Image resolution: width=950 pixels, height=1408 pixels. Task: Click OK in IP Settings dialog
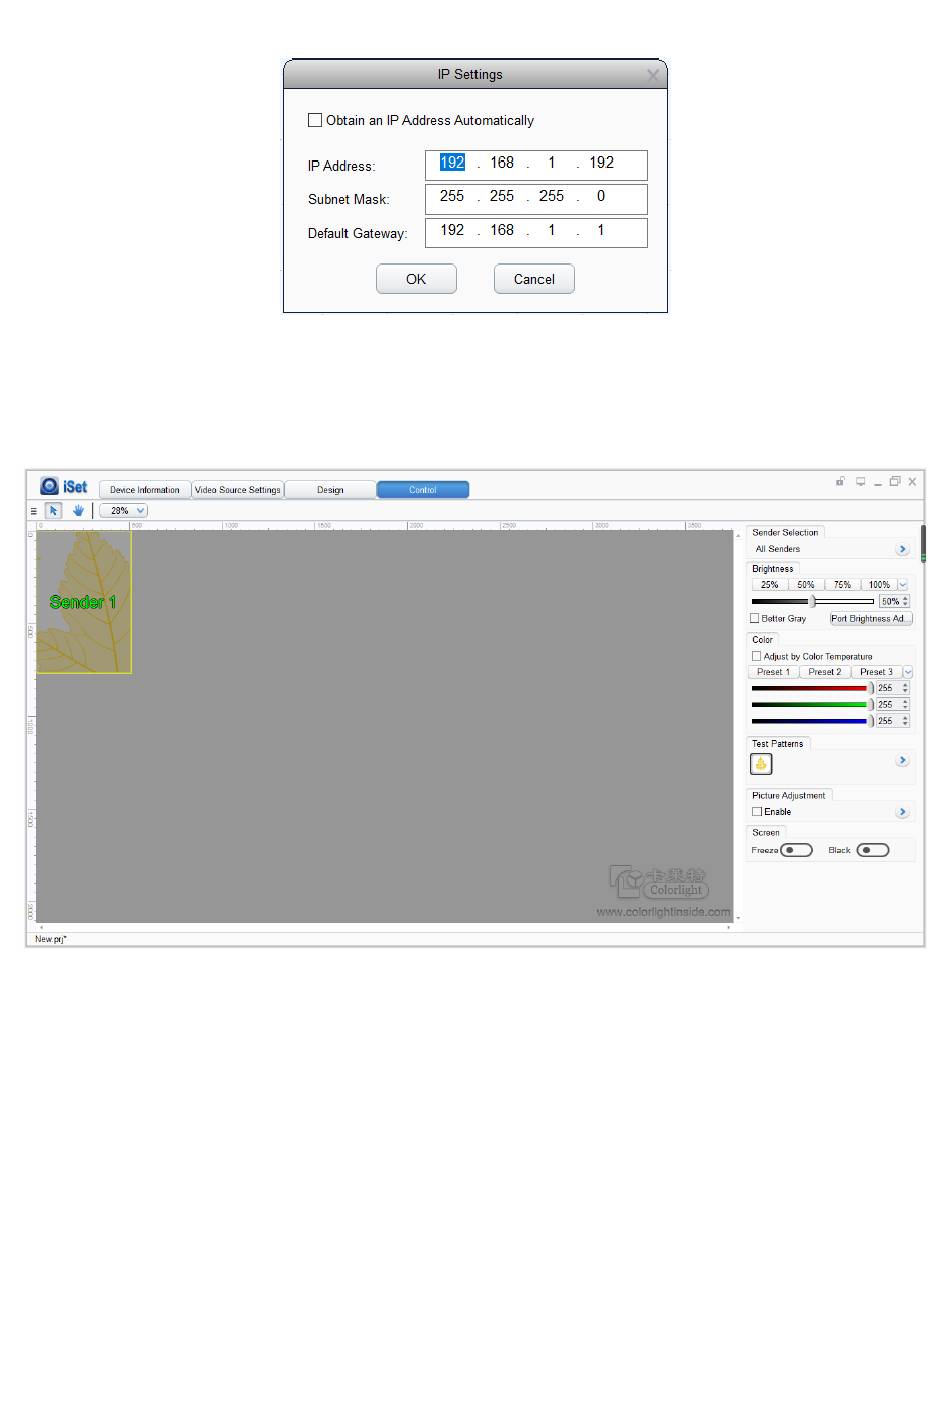(x=416, y=279)
